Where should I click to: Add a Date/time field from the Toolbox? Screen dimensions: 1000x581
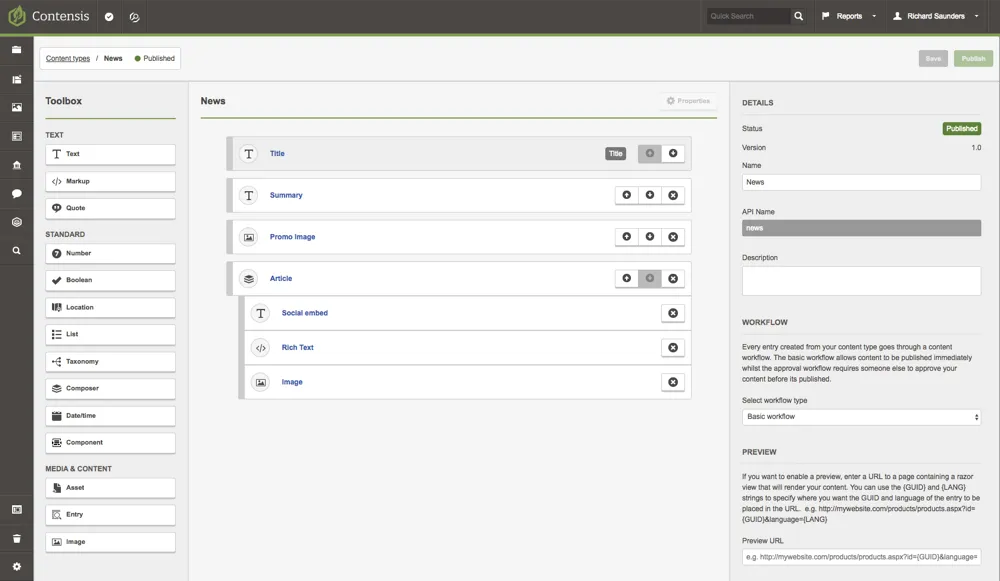(x=110, y=416)
